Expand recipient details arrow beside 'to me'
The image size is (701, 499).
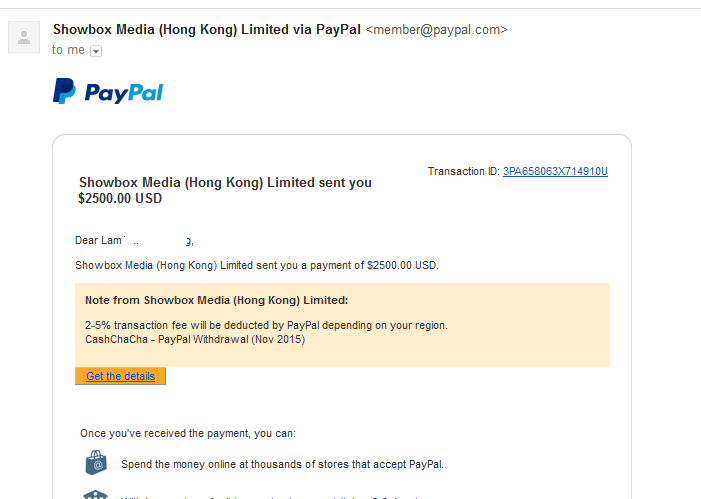point(96,51)
